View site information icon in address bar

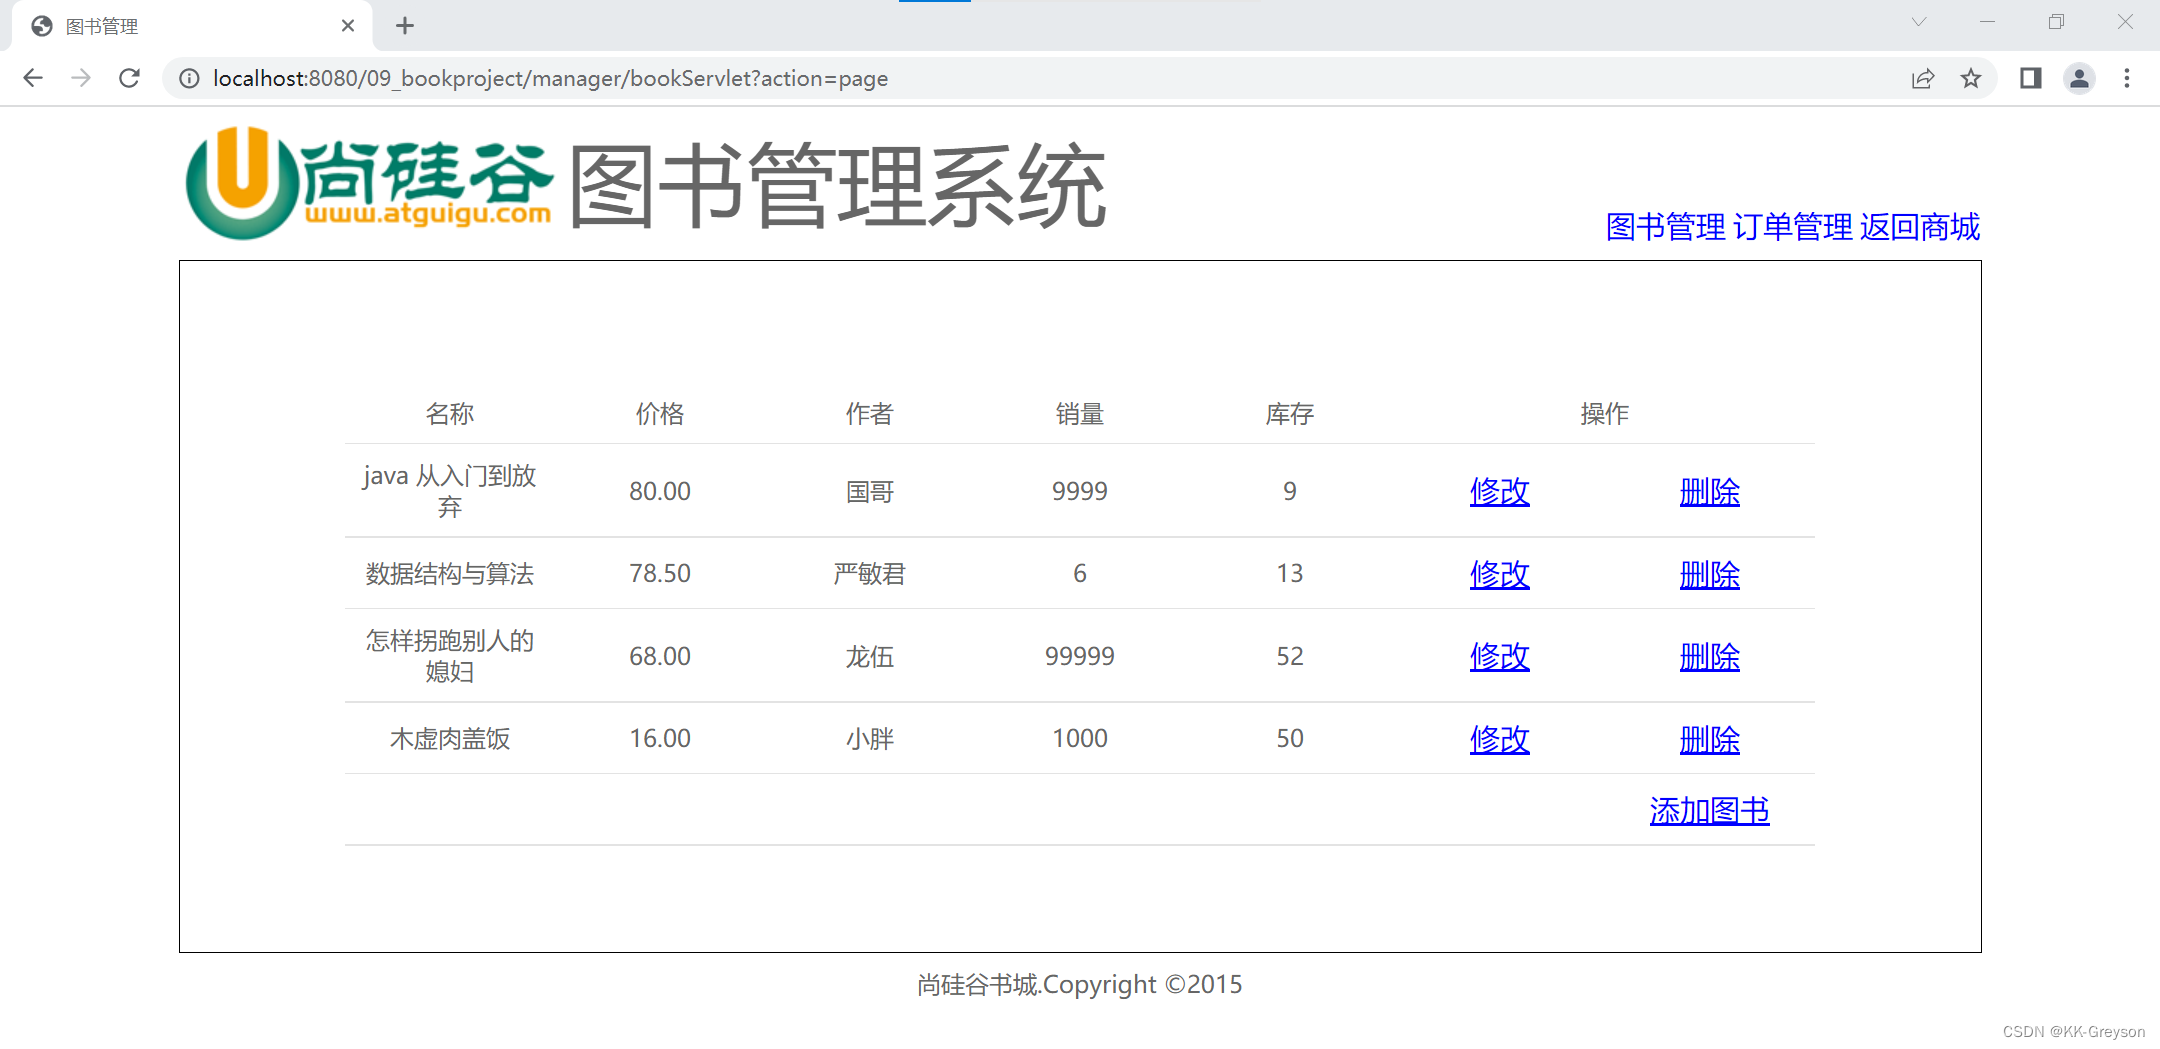189,78
